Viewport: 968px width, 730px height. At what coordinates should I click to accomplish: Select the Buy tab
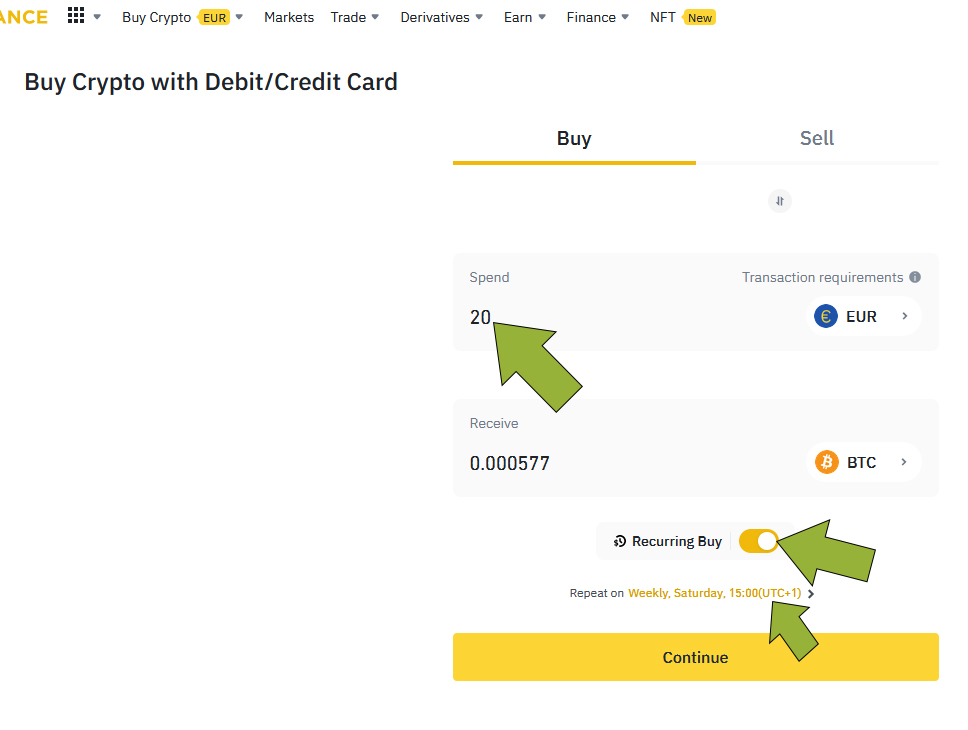(574, 139)
